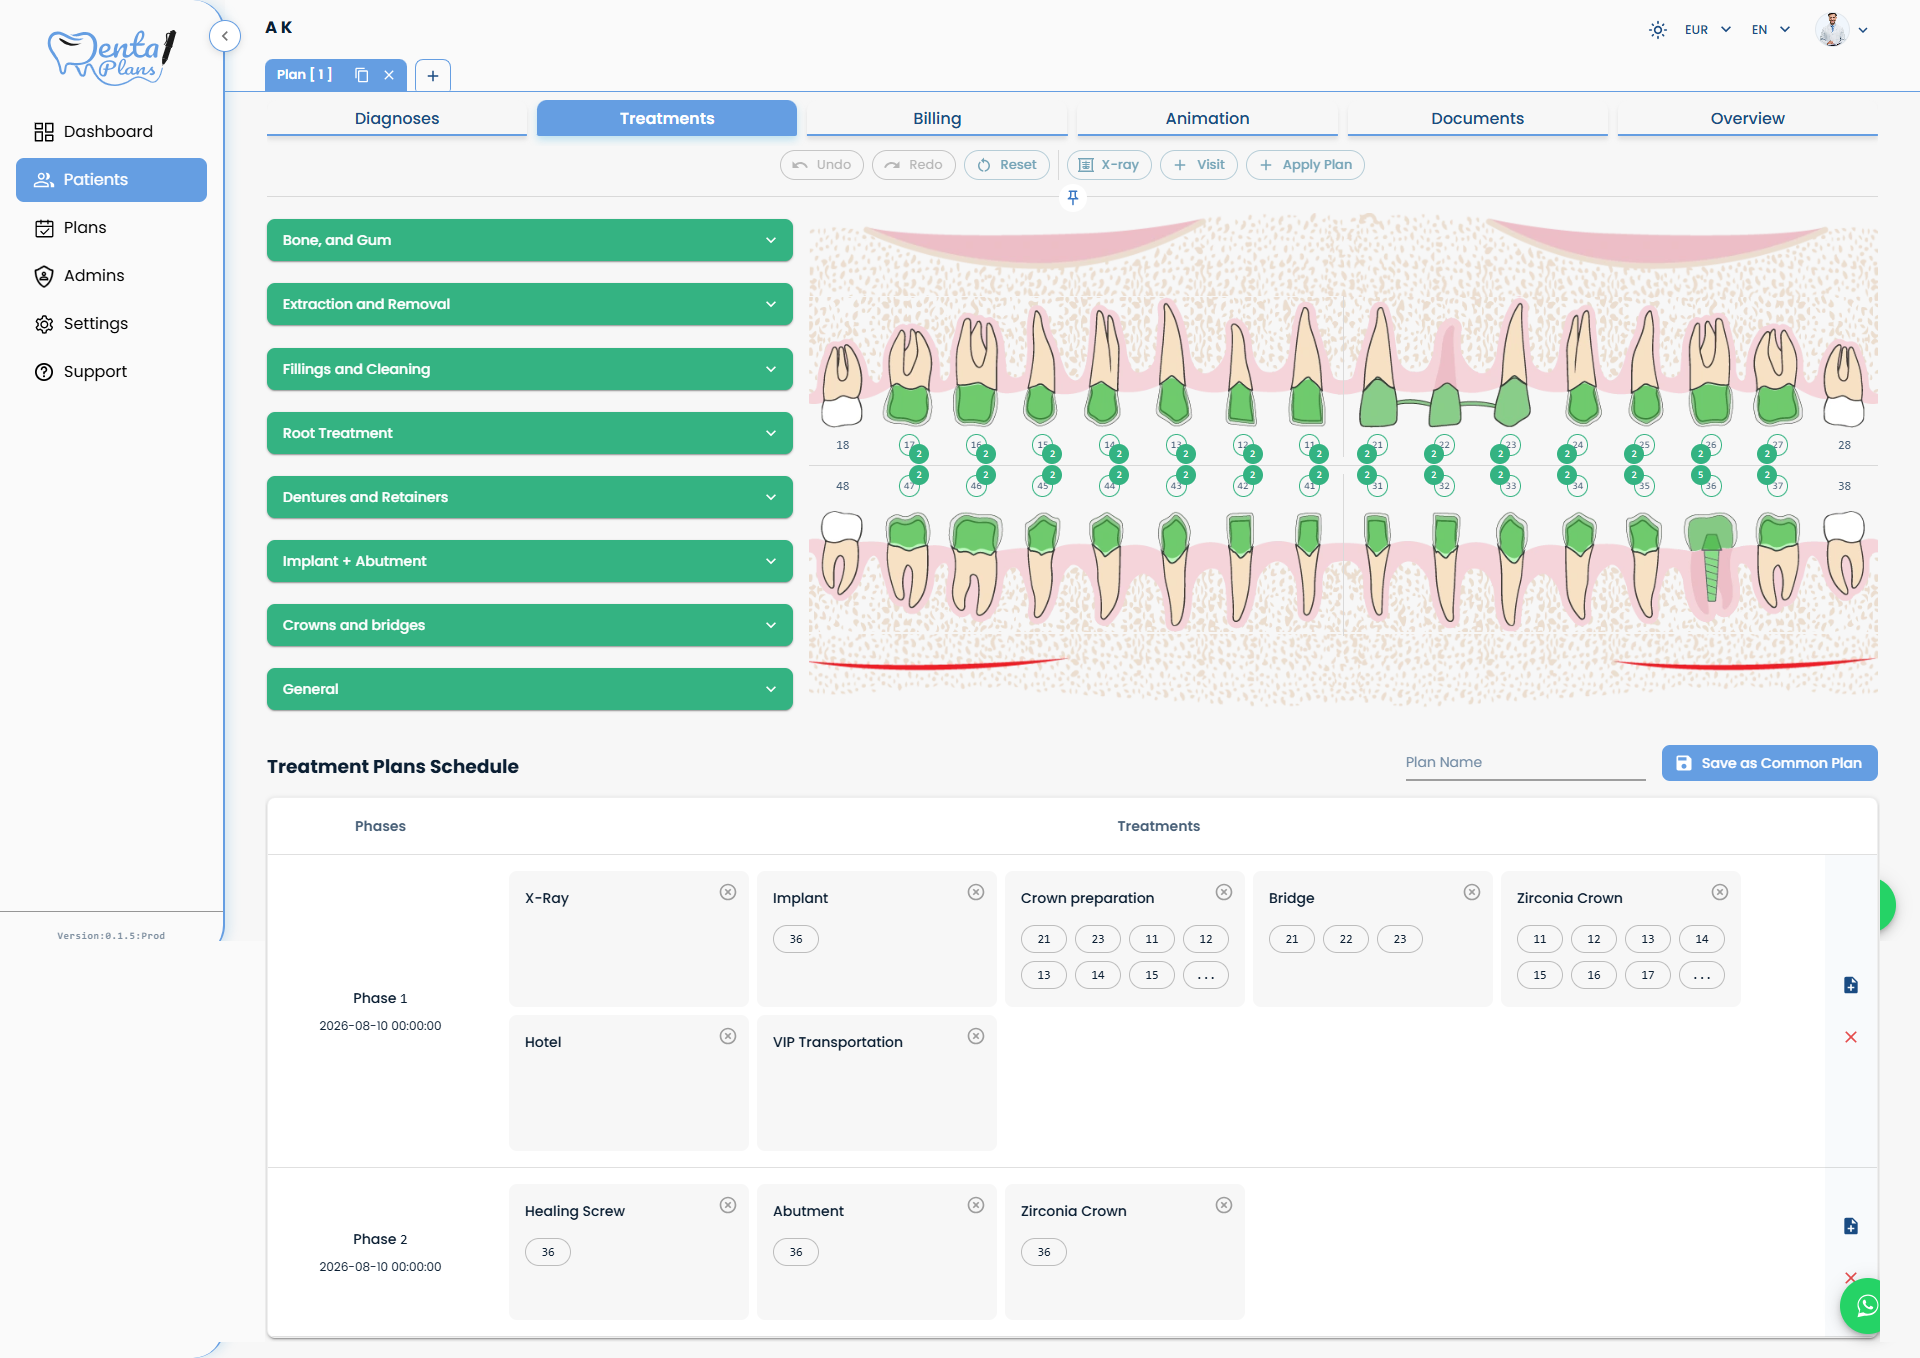Click the pin icon above the tooth chart
1920x1358 pixels.
(1073, 197)
